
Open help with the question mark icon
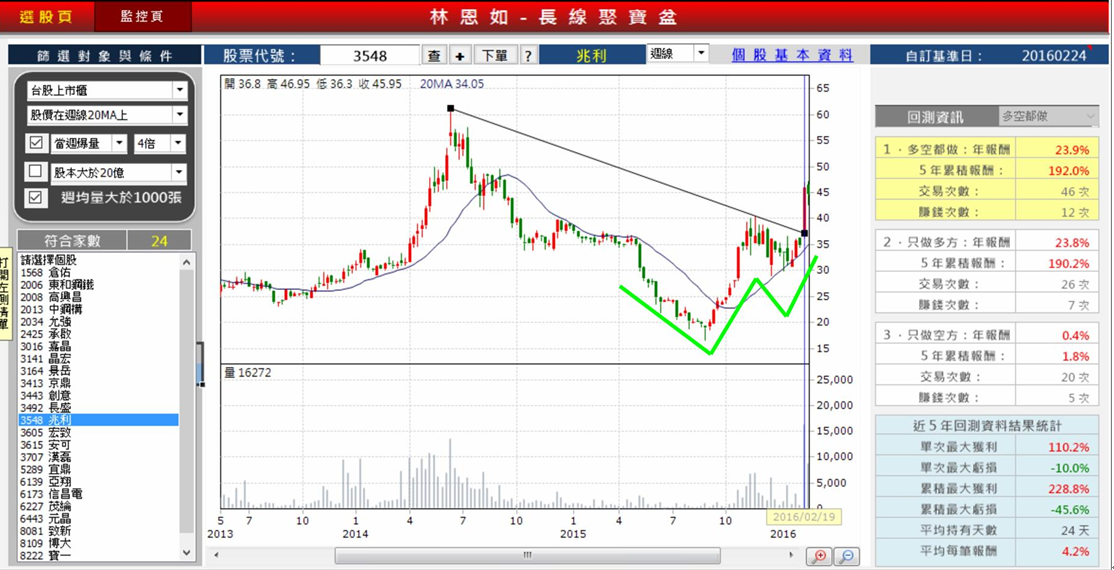click(528, 56)
